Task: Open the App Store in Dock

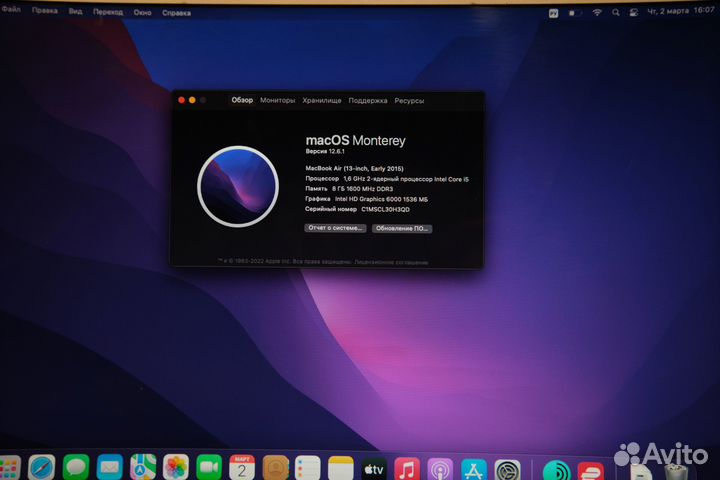Action: [474, 469]
